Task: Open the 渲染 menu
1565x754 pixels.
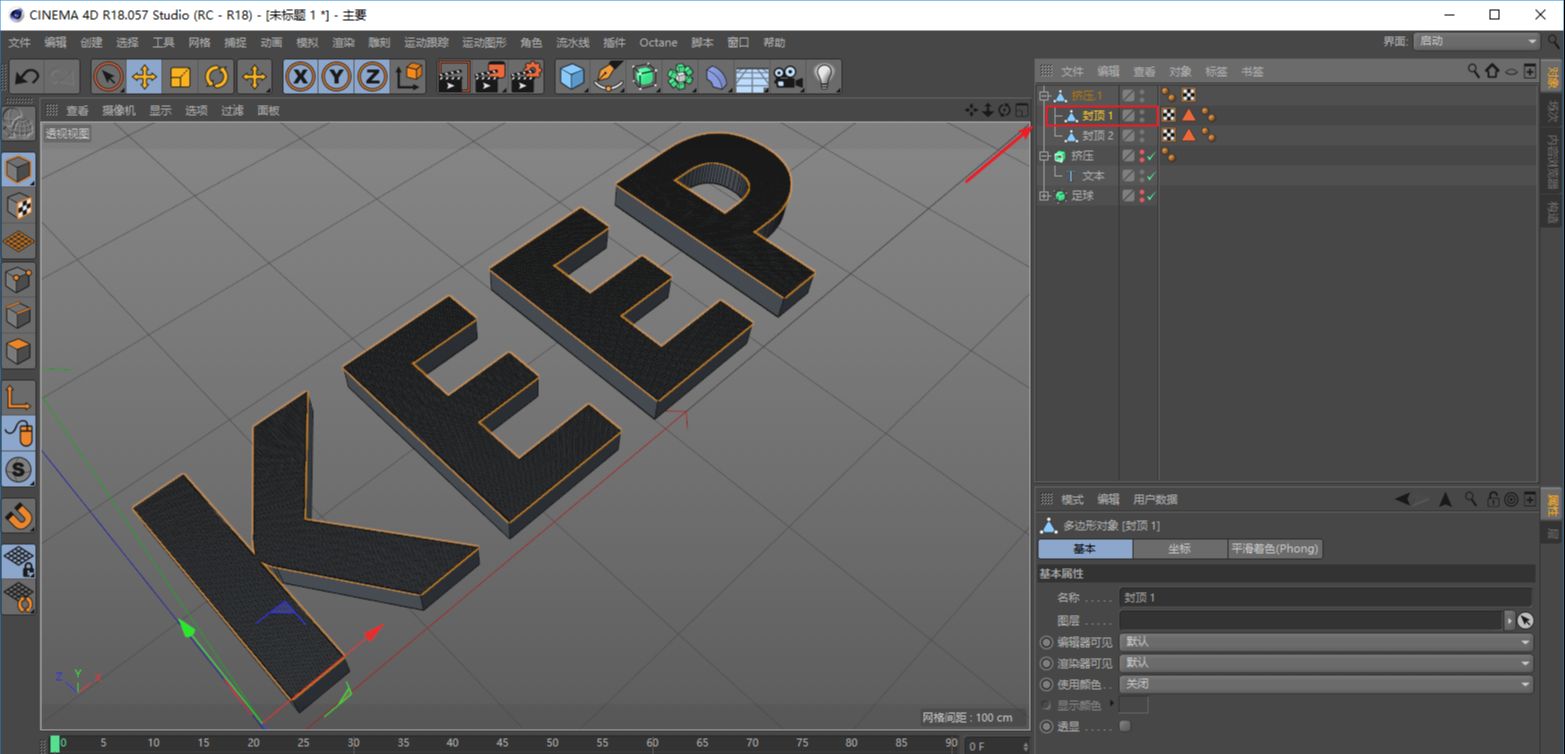Action: 343,43
